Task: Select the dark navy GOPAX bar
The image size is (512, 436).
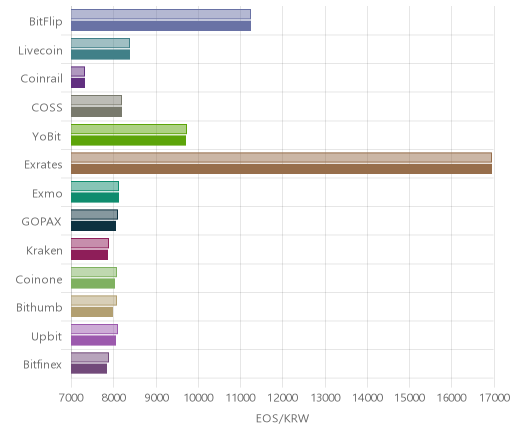Action: pos(93,226)
